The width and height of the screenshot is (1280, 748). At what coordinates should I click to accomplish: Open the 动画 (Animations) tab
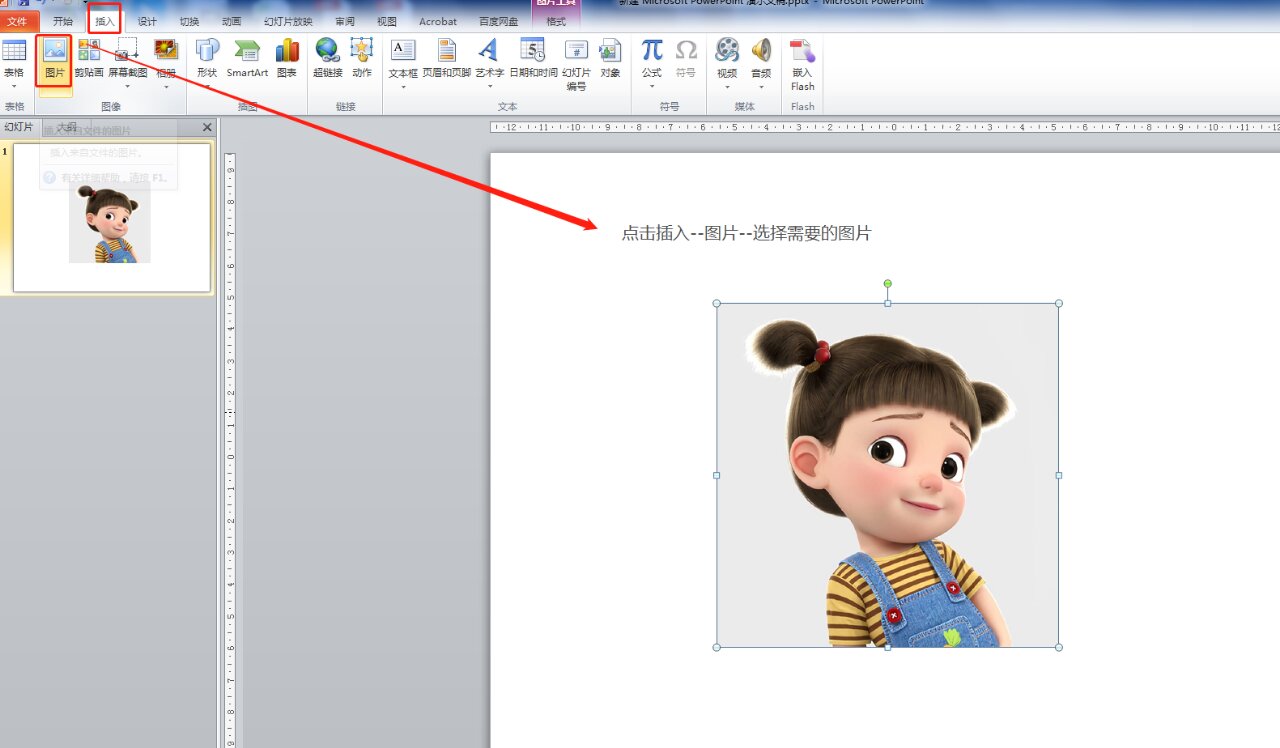(x=231, y=21)
